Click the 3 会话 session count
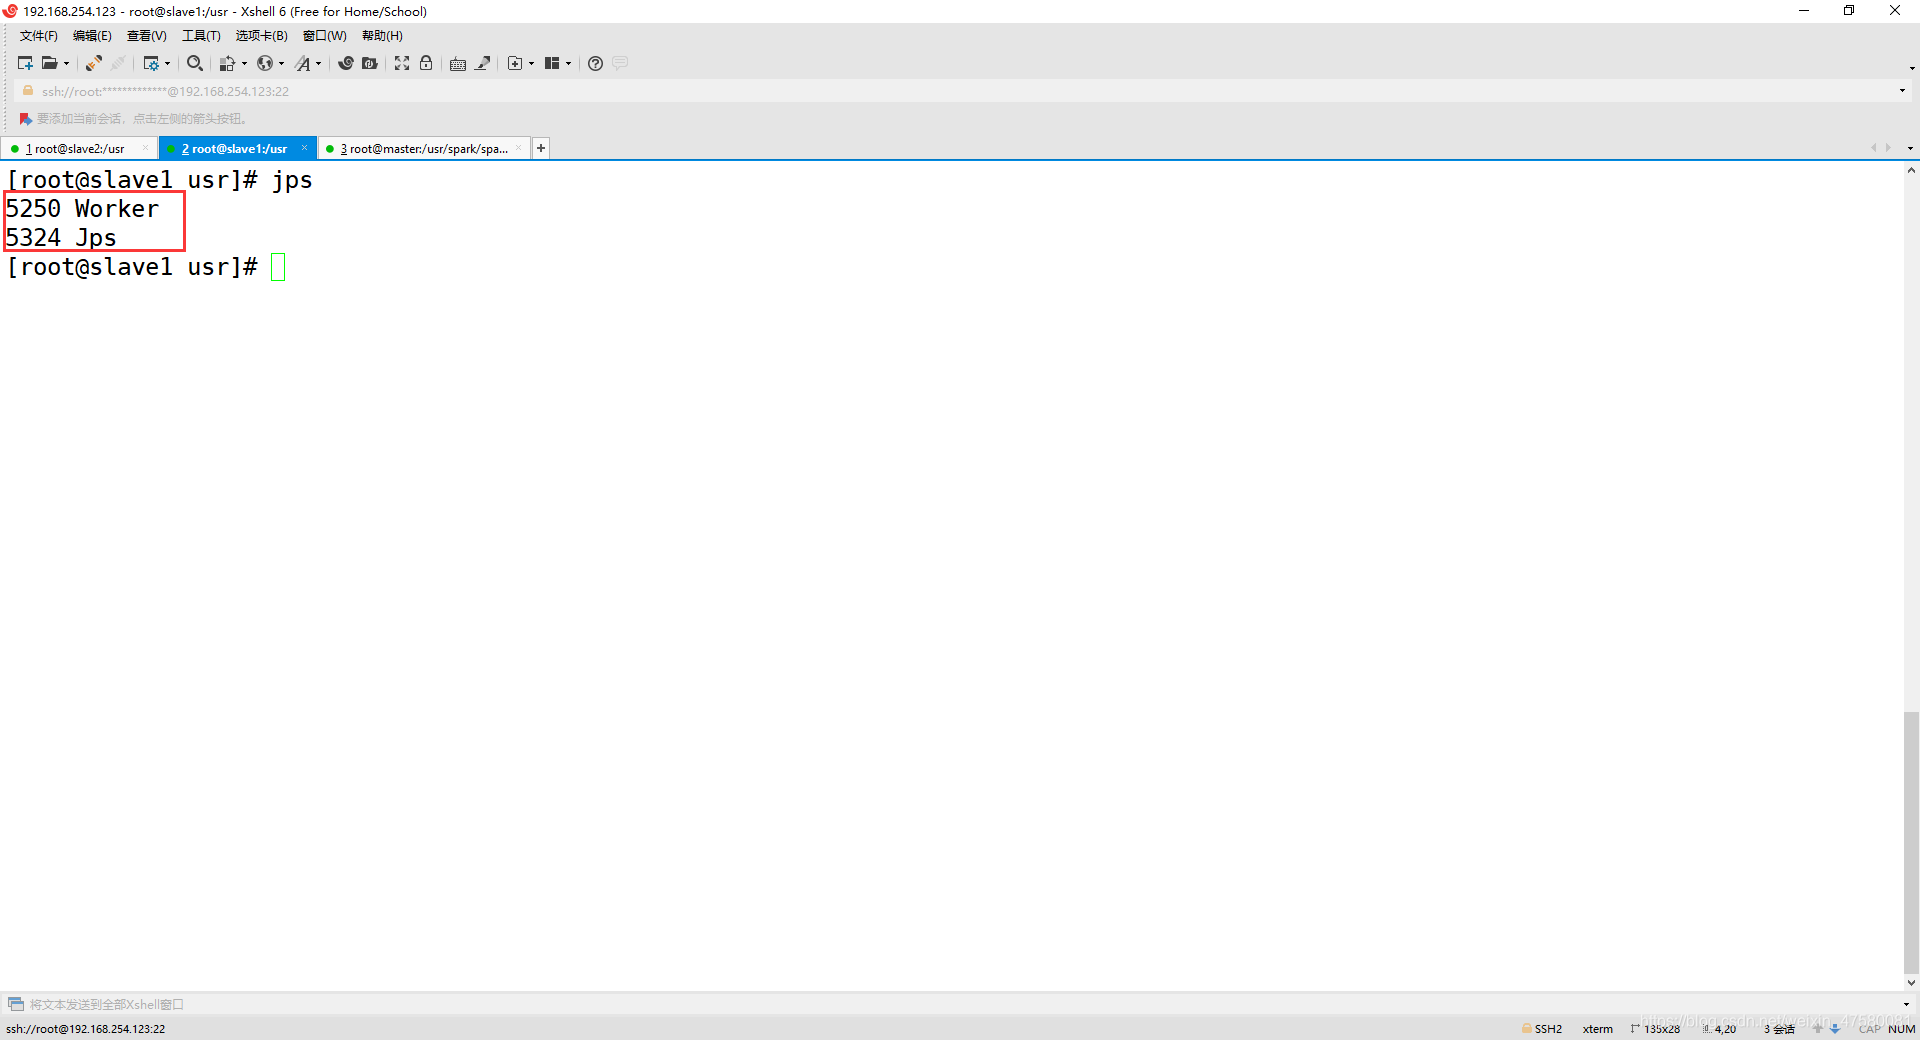The height and width of the screenshot is (1040, 1920). pyautogui.click(x=1779, y=1029)
